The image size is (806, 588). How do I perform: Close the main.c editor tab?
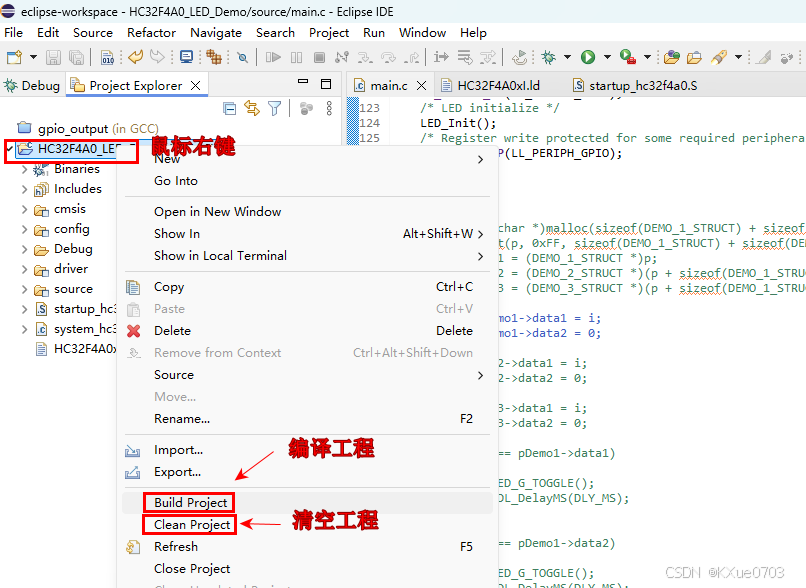[x=422, y=85]
